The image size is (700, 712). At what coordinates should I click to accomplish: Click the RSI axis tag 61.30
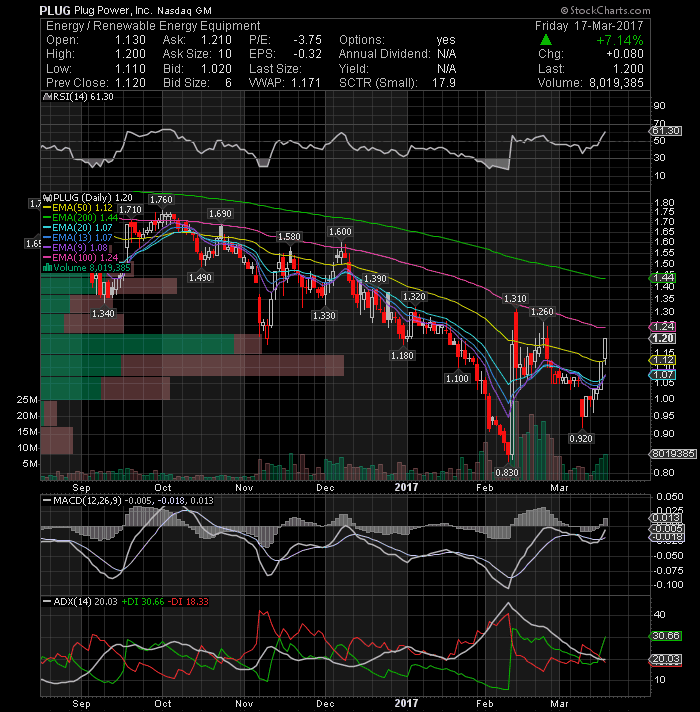click(x=665, y=131)
